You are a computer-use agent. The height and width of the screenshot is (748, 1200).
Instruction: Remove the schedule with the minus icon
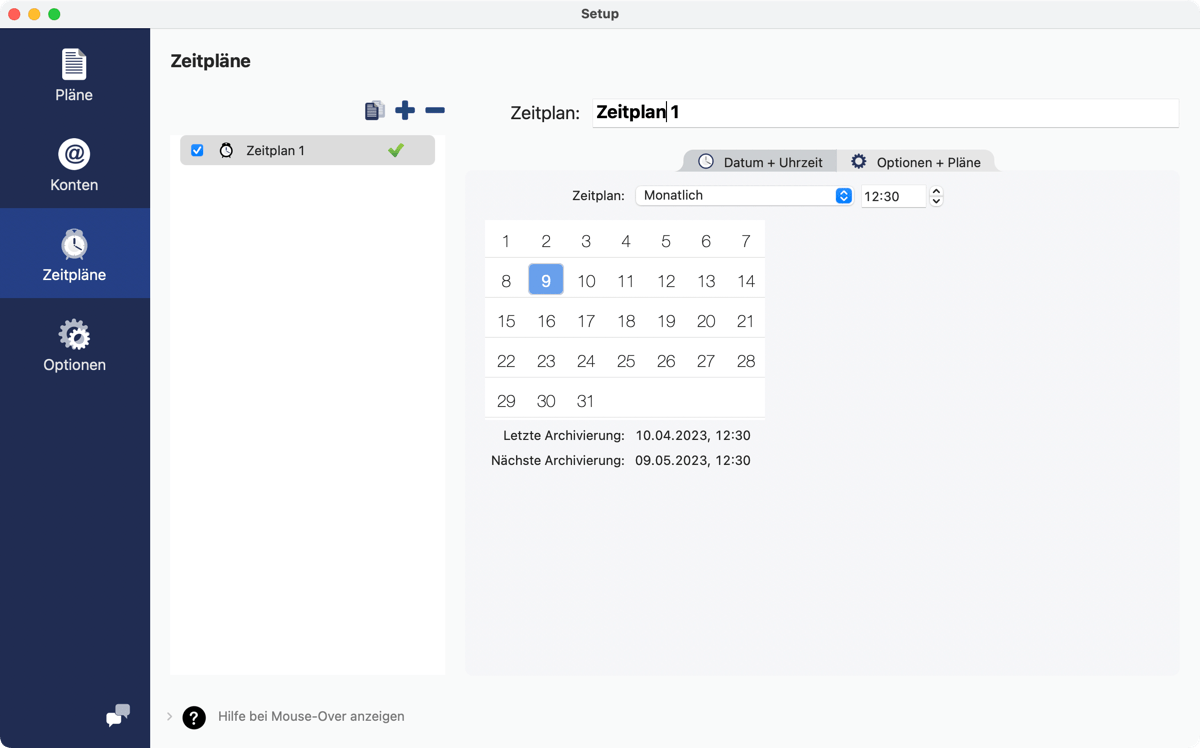pyautogui.click(x=435, y=110)
